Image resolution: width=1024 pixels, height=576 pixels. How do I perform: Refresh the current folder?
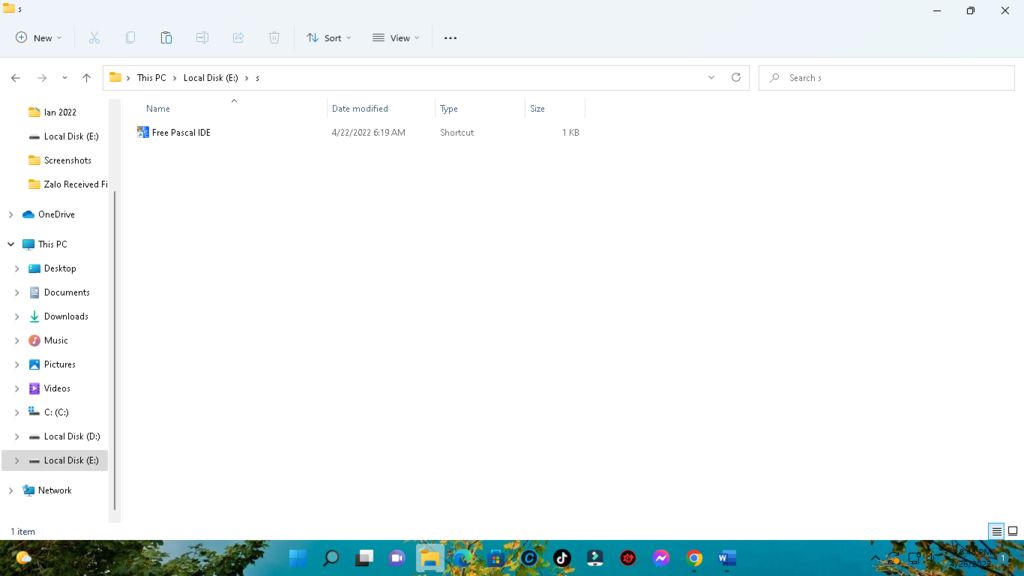tap(736, 78)
